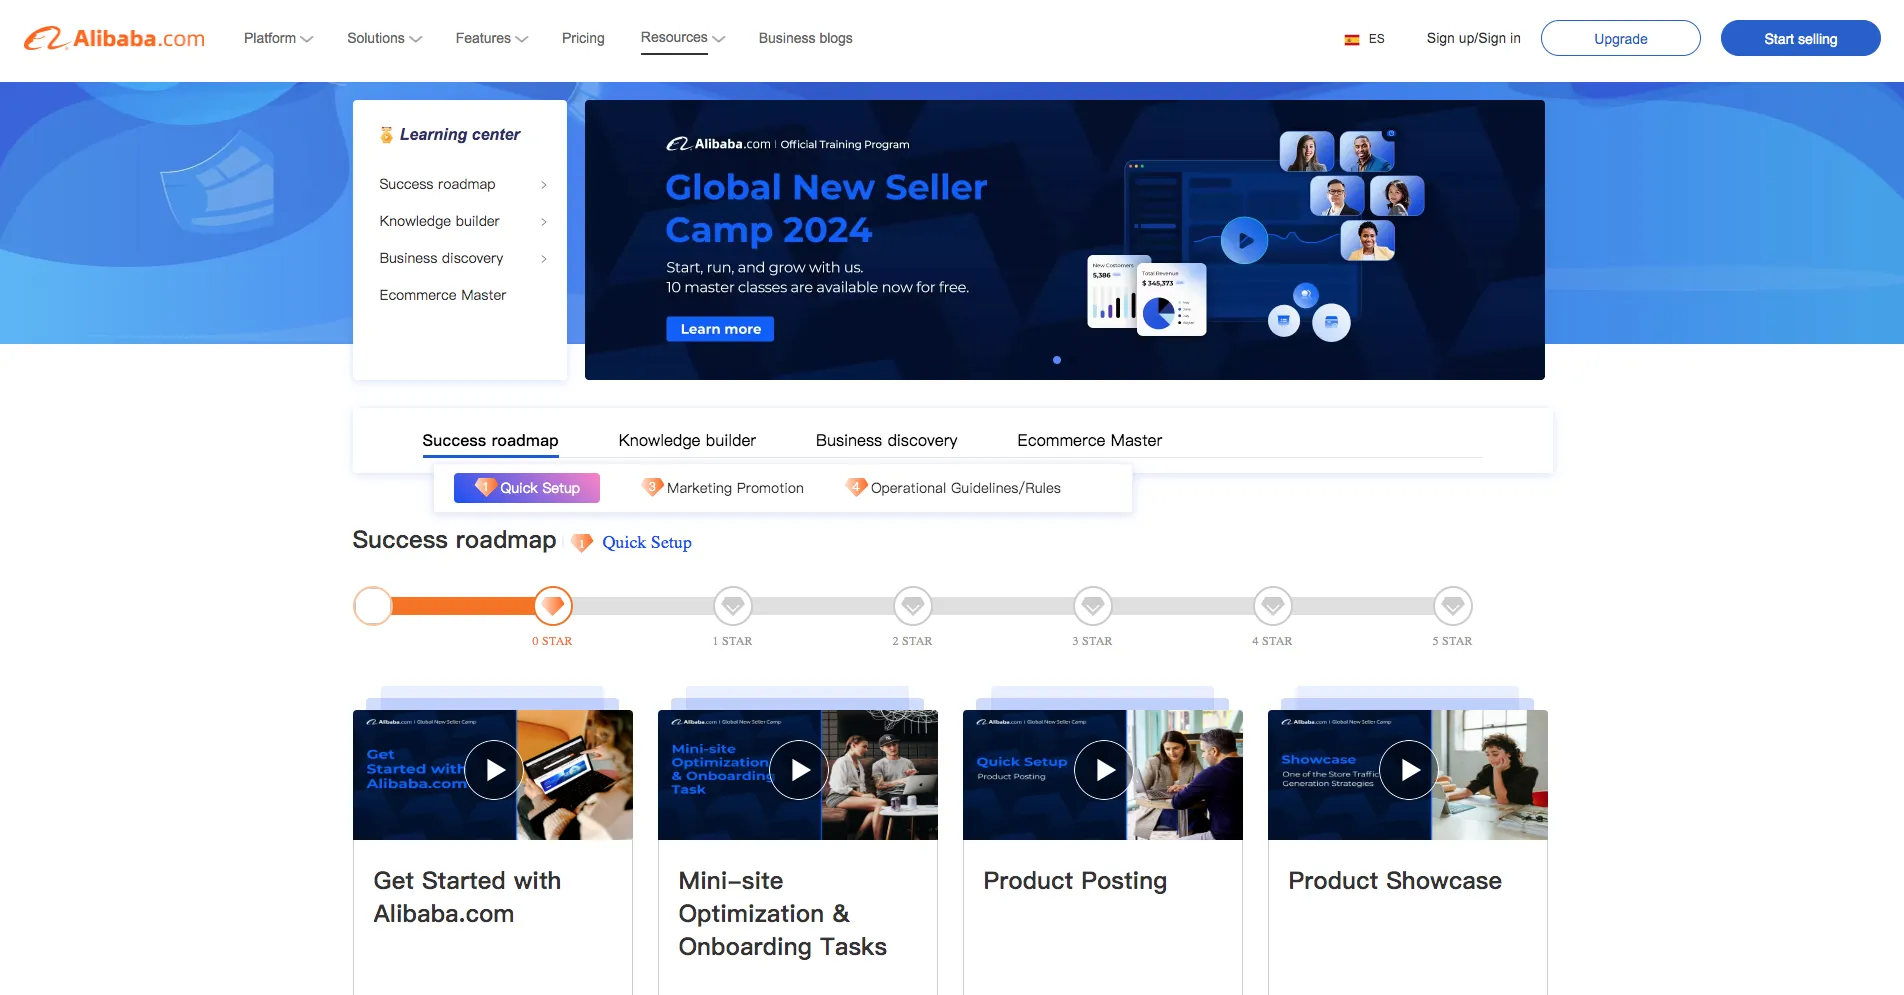Image resolution: width=1904 pixels, height=995 pixels.
Task: Click the ES language selector text
Action: tap(1377, 39)
